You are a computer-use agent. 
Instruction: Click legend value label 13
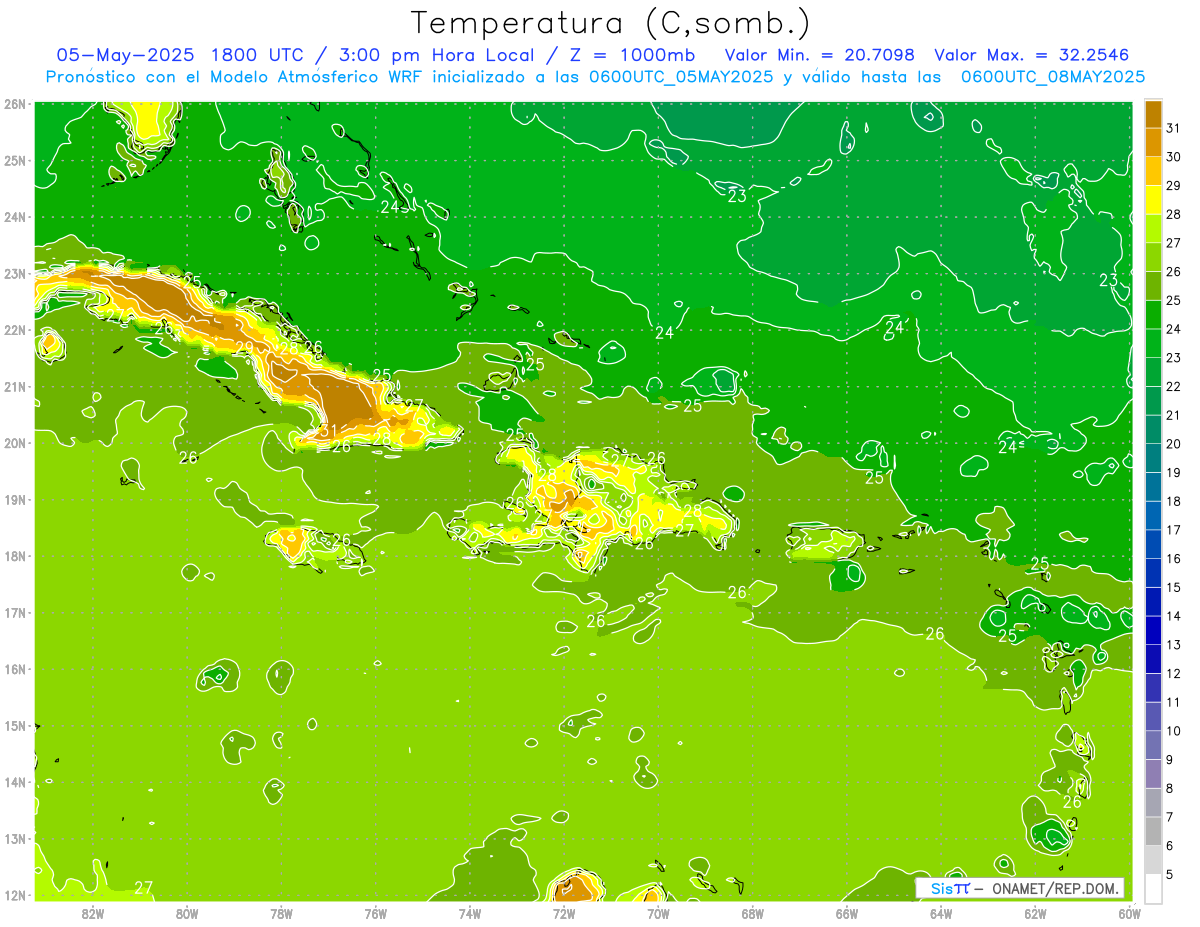coord(1174,645)
